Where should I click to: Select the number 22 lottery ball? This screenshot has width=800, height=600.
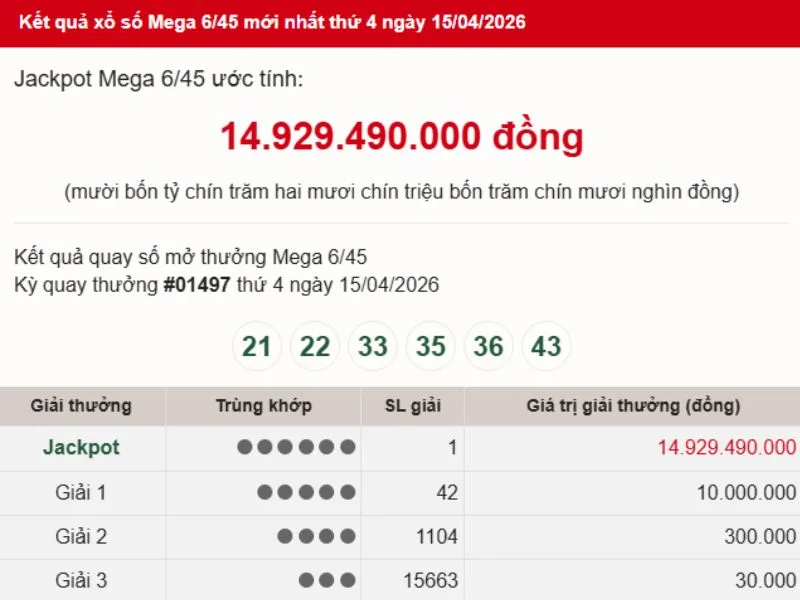click(315, 347)
